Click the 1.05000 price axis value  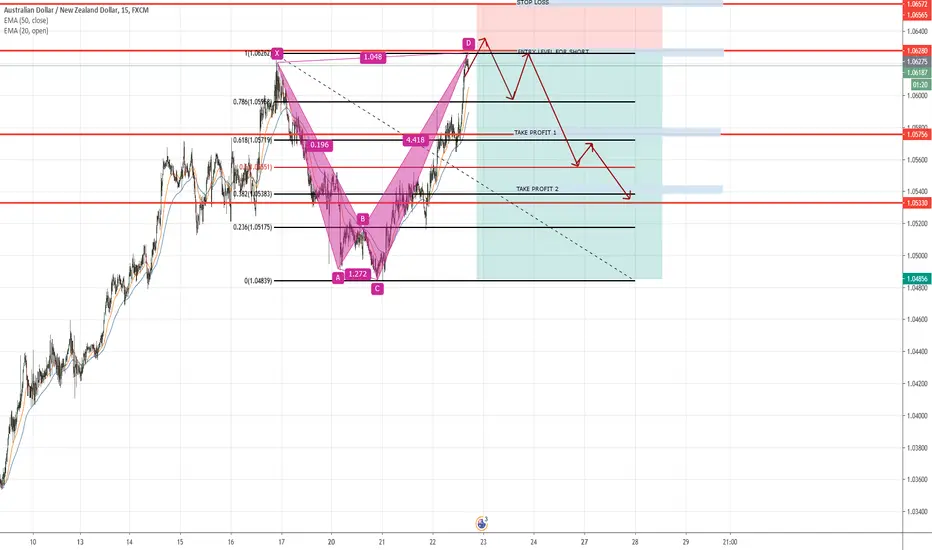coord(917,256)
